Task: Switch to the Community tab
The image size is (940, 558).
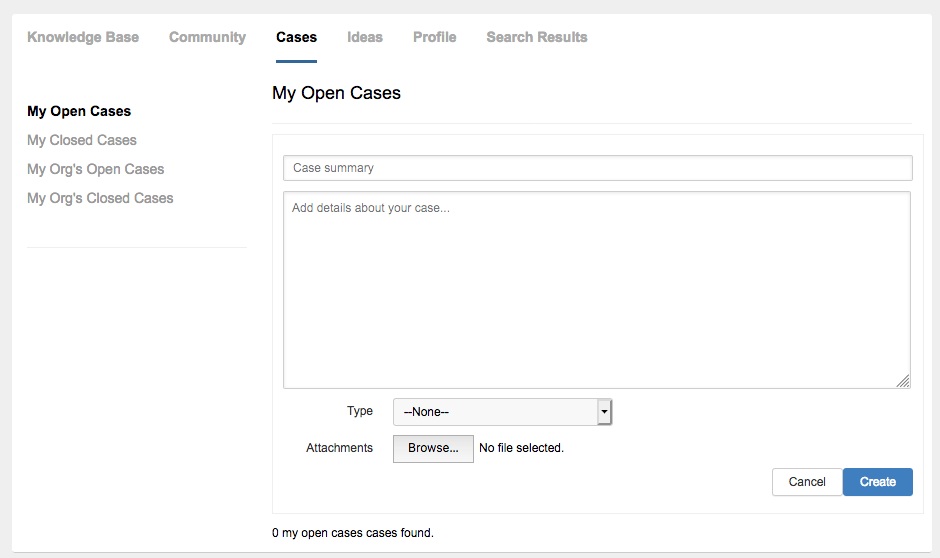Action: [207, 37]
